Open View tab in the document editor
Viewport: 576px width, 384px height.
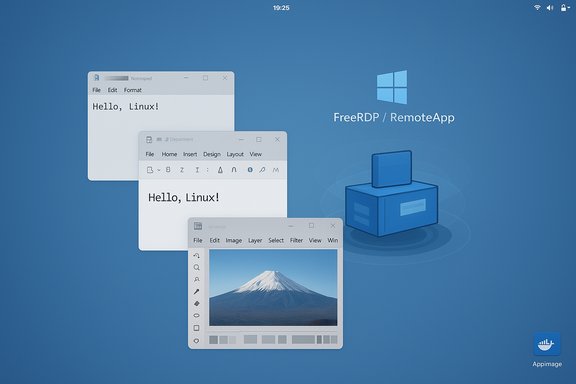(x=256, y=154)
